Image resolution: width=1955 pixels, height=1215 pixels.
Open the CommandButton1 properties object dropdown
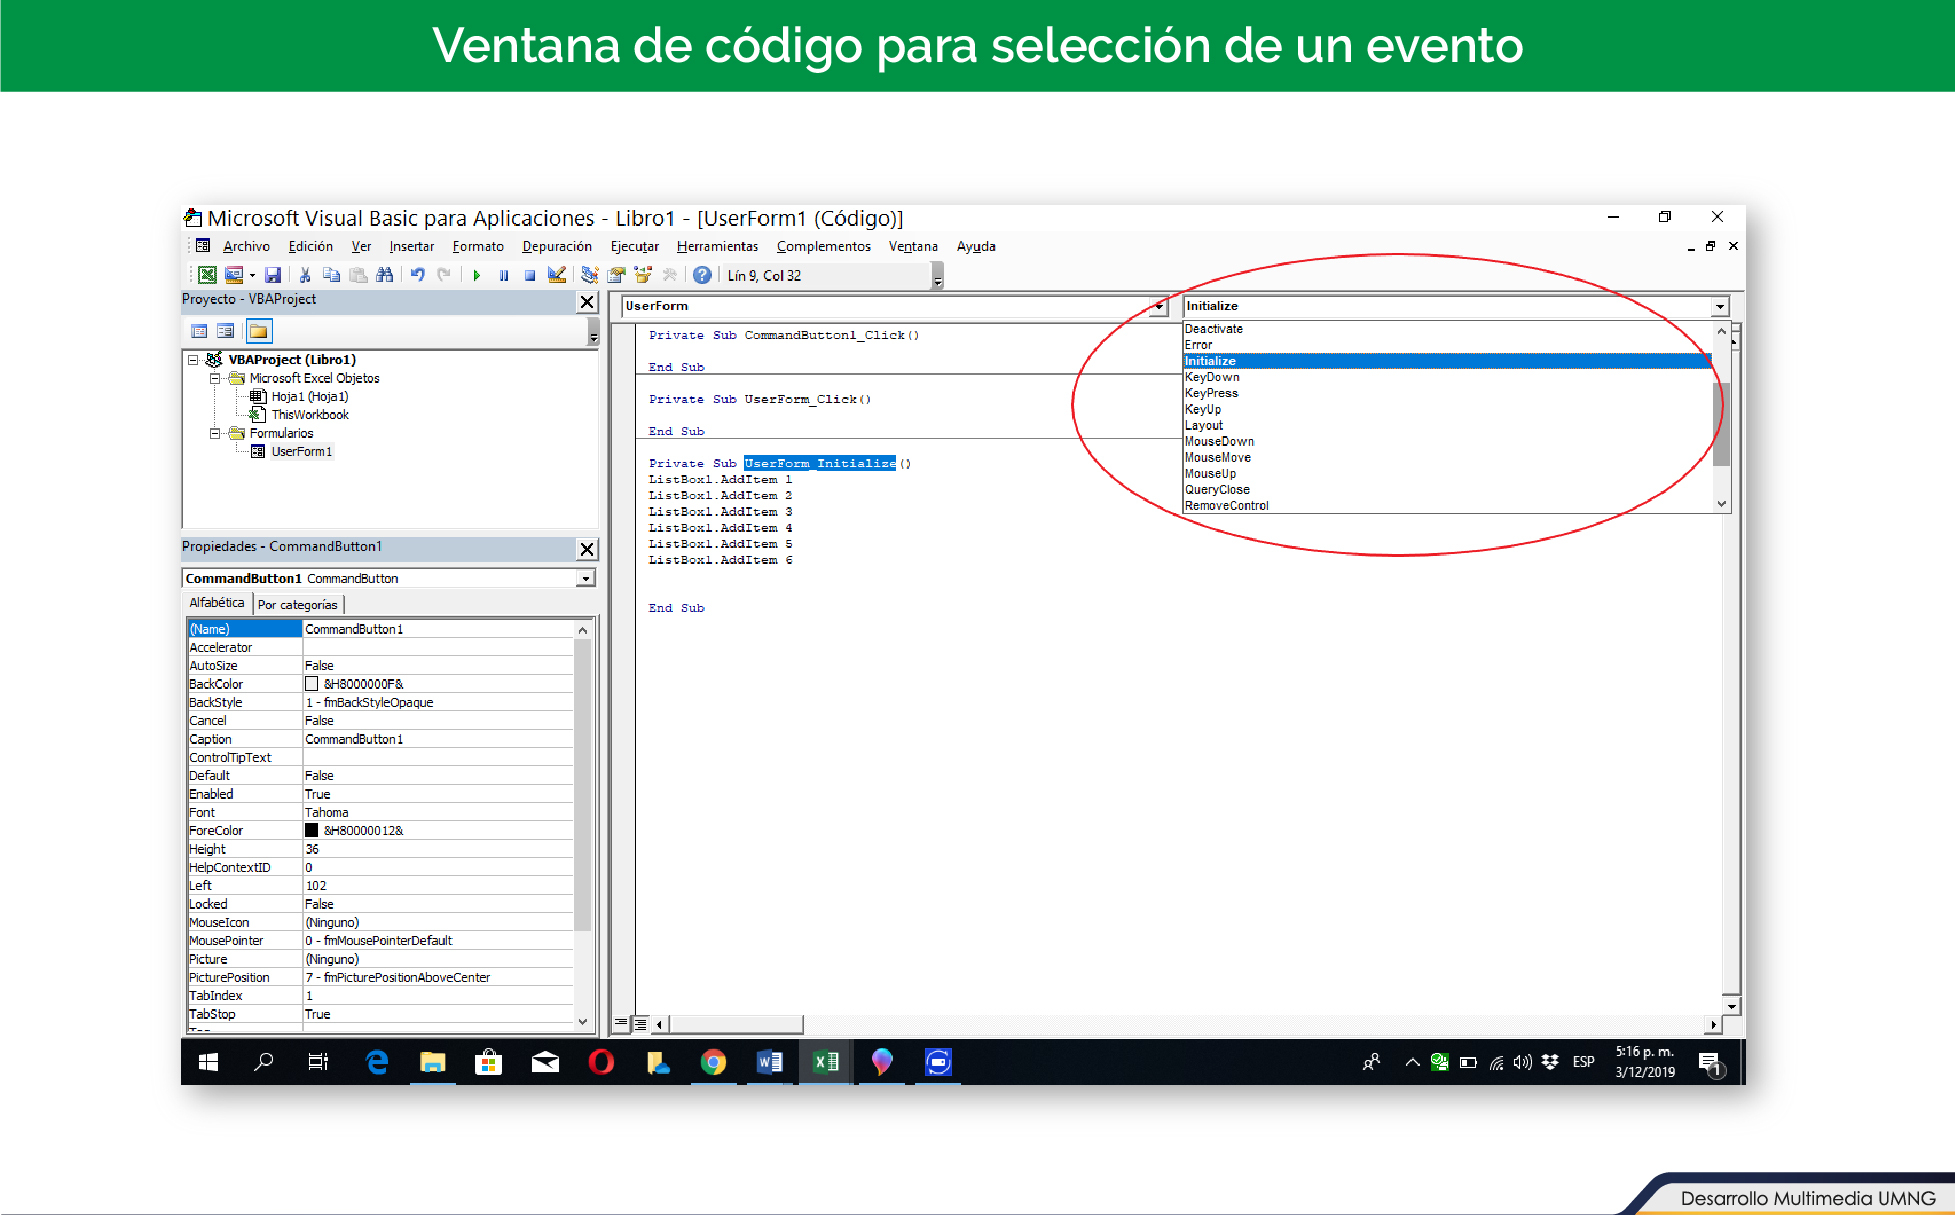click(x=586, y=578)
